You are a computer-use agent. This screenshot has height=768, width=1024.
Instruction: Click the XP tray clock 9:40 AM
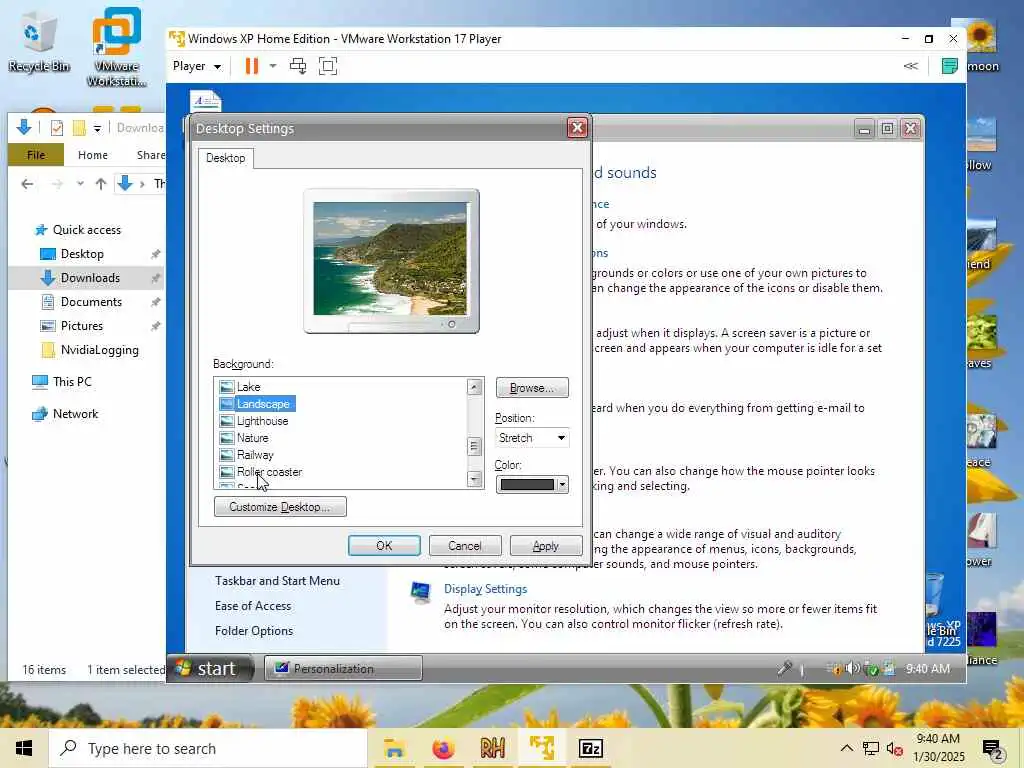click(x=927, y=669)
